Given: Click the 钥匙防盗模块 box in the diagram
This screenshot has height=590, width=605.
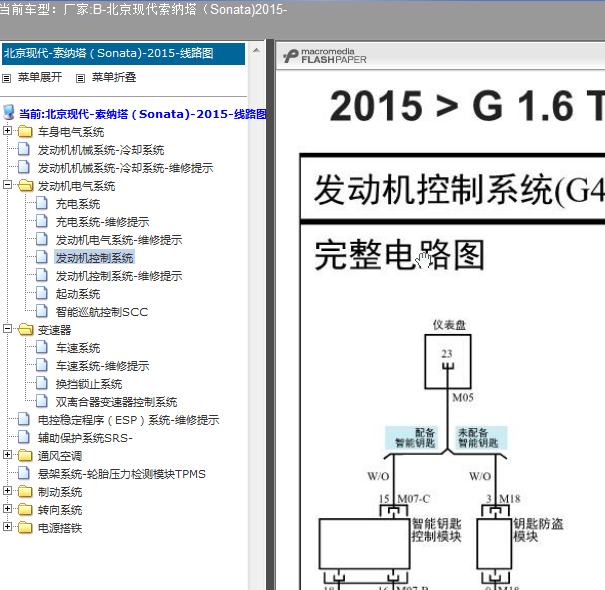Looking at the screenshot, I should [x=494, y=543].
